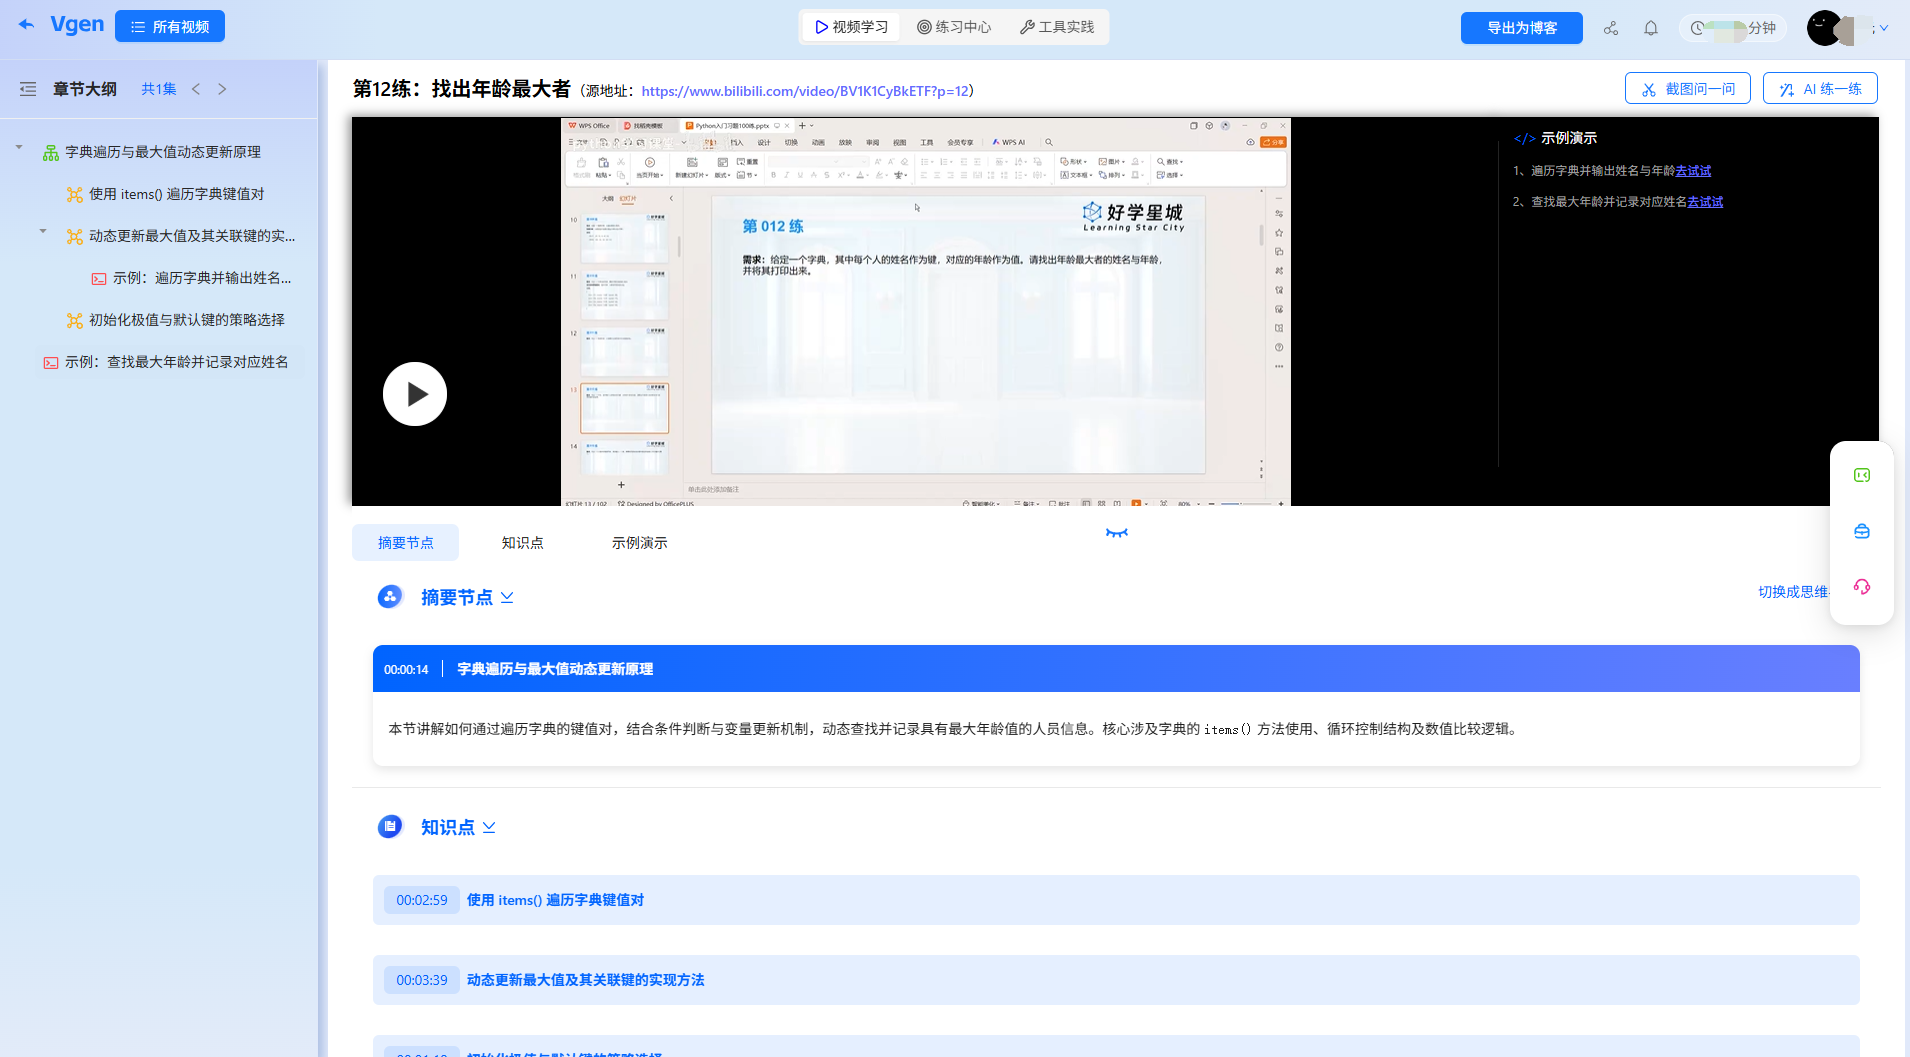Click 去试试 for 遍历字典并输出姓名与年龄
Screen dimensions: 1910x1057
pyautogui.click(x=1693, y=171)
